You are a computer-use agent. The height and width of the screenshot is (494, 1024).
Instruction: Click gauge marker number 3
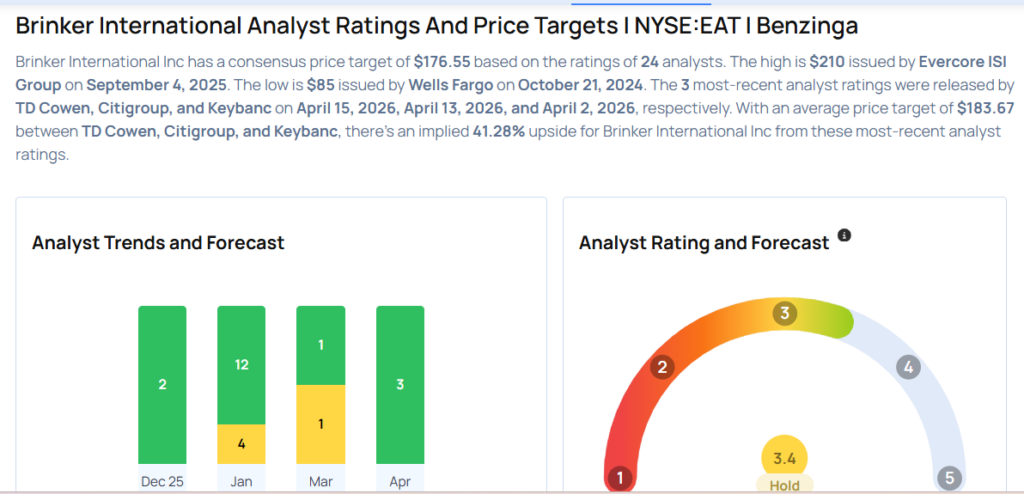pyautogui.click(x=785, y=314)
